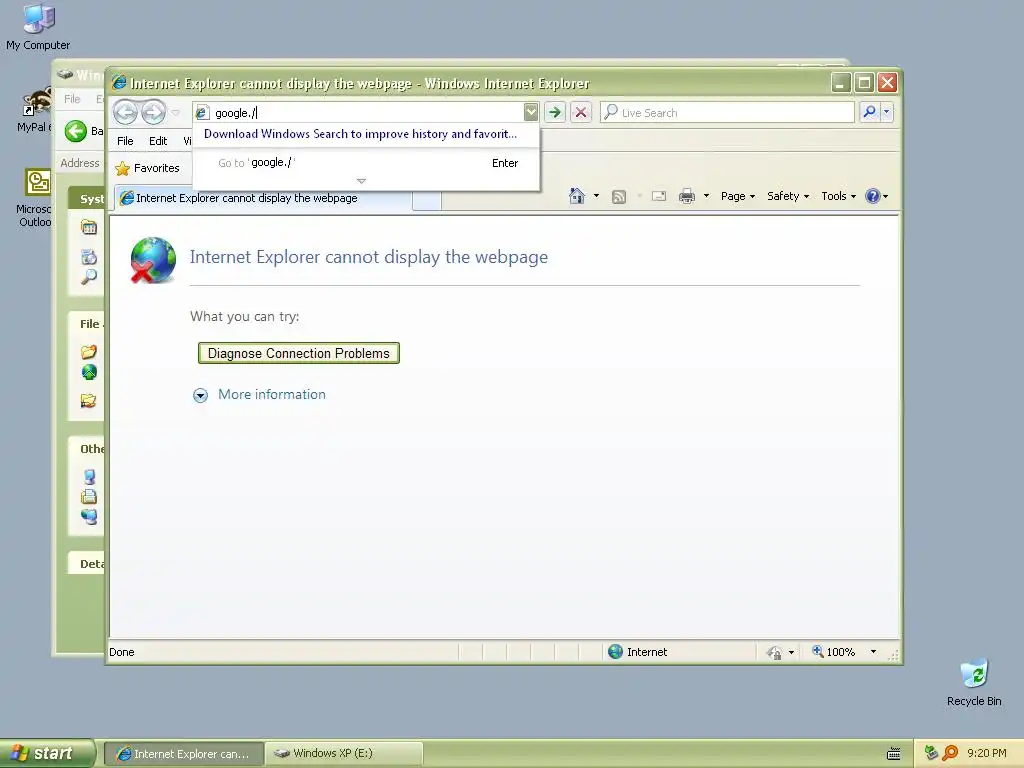The image size is (1024, 768).
Task: Expand the address bar history dropdown
Action: [531, 112]
